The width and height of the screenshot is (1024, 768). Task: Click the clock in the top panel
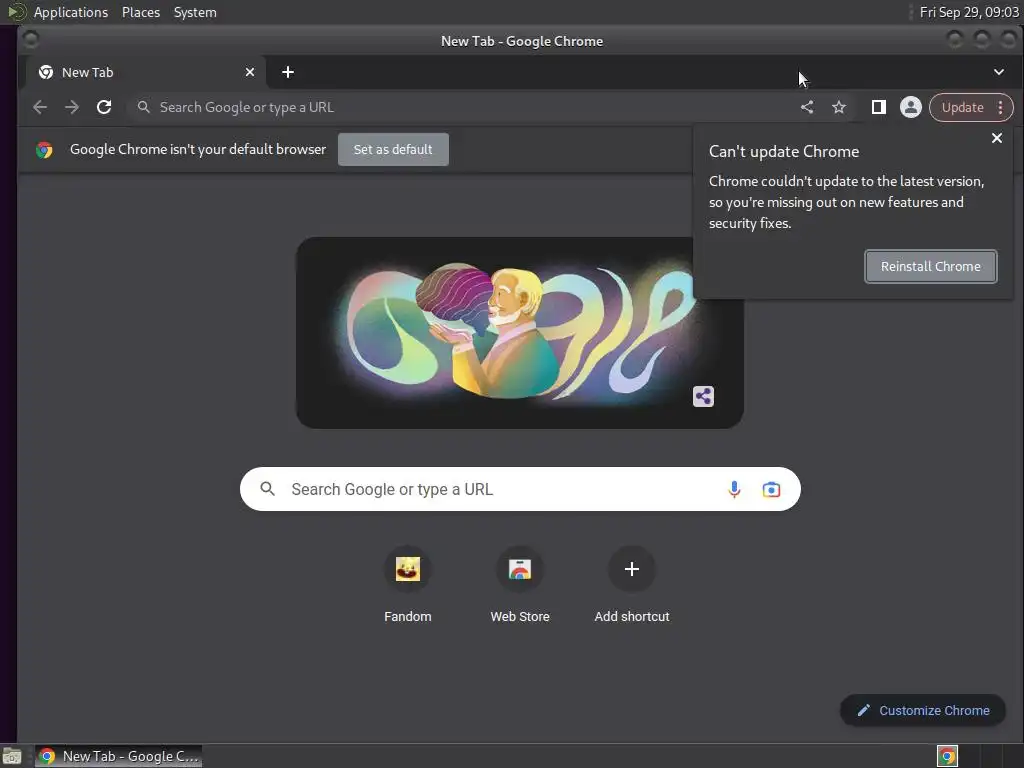pos(969,12)
